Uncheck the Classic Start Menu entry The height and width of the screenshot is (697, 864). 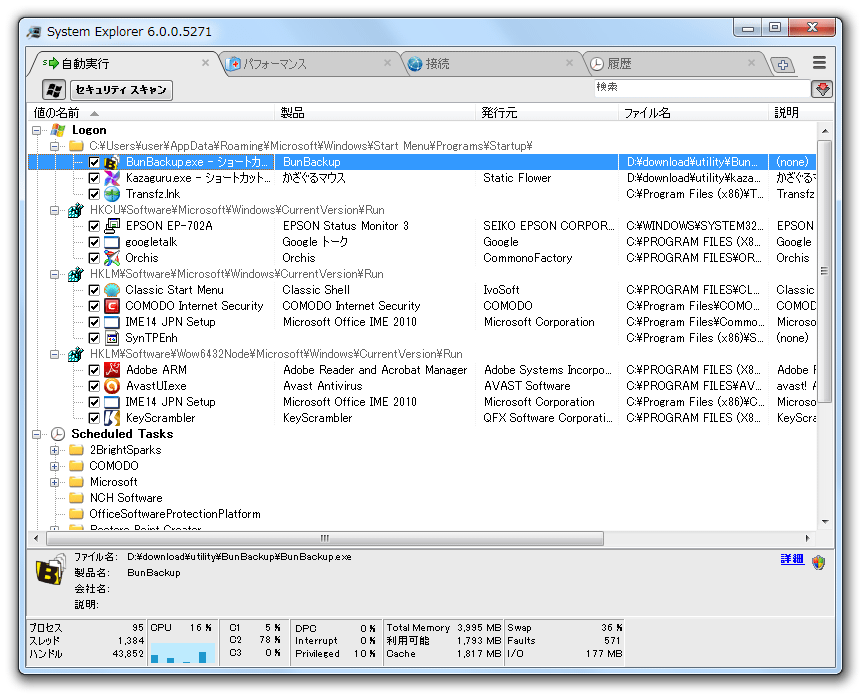point(94,290)
